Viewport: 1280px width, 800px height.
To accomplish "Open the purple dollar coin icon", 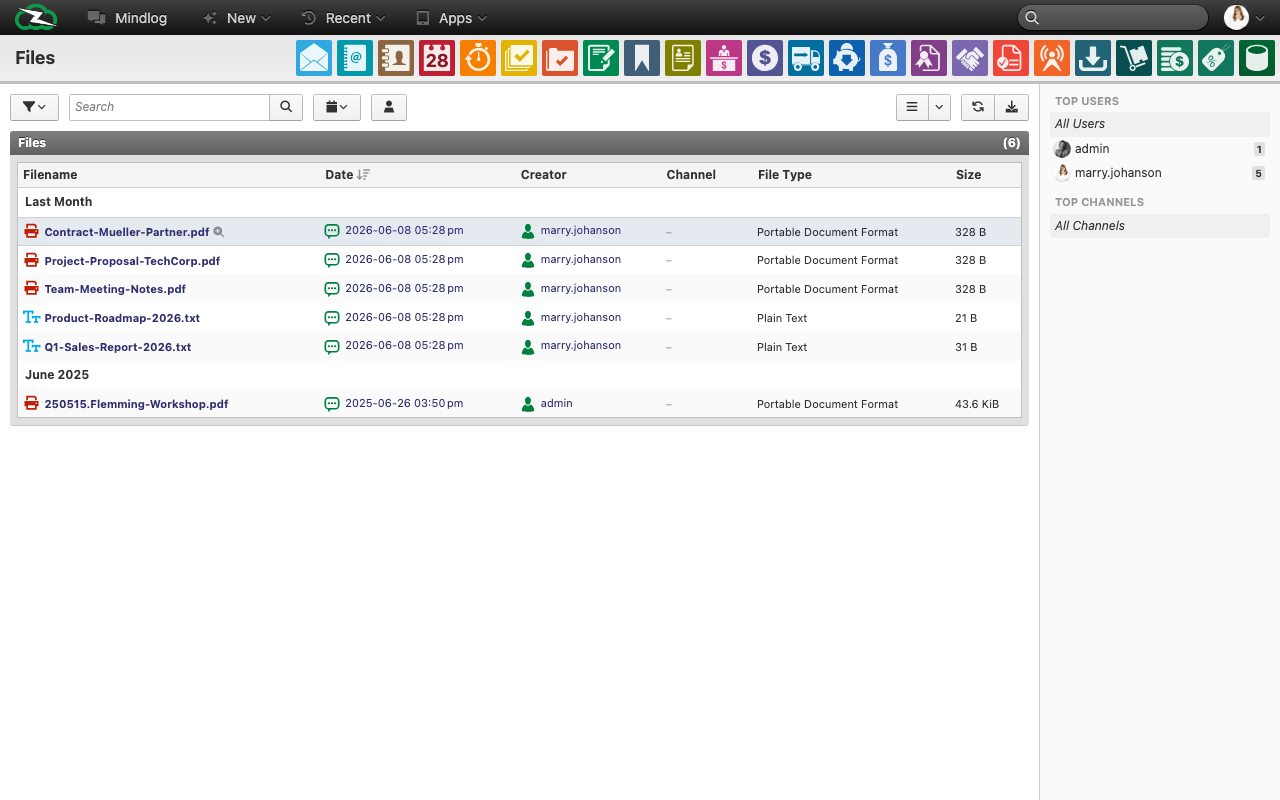I will point(765,58).
